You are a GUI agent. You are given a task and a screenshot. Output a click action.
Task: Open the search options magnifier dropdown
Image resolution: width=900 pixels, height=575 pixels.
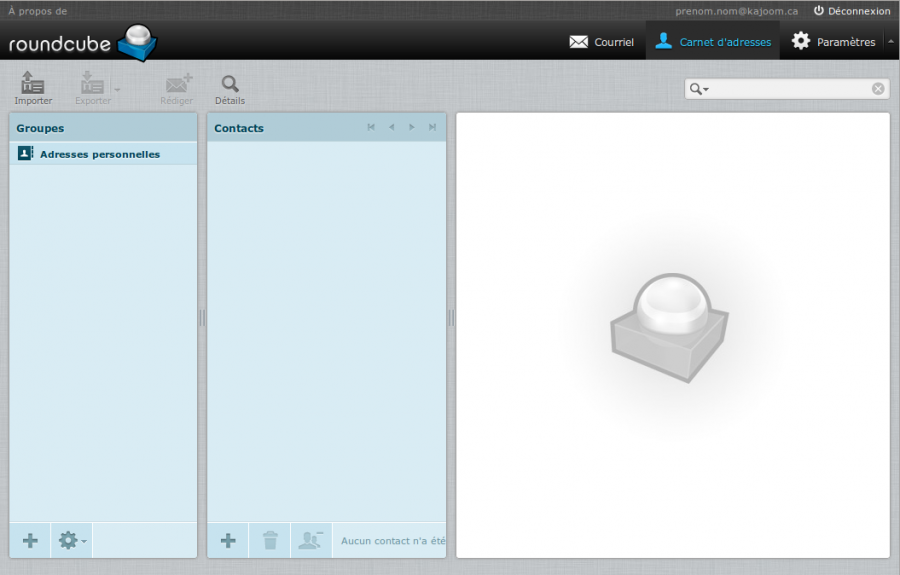[699, 89]
